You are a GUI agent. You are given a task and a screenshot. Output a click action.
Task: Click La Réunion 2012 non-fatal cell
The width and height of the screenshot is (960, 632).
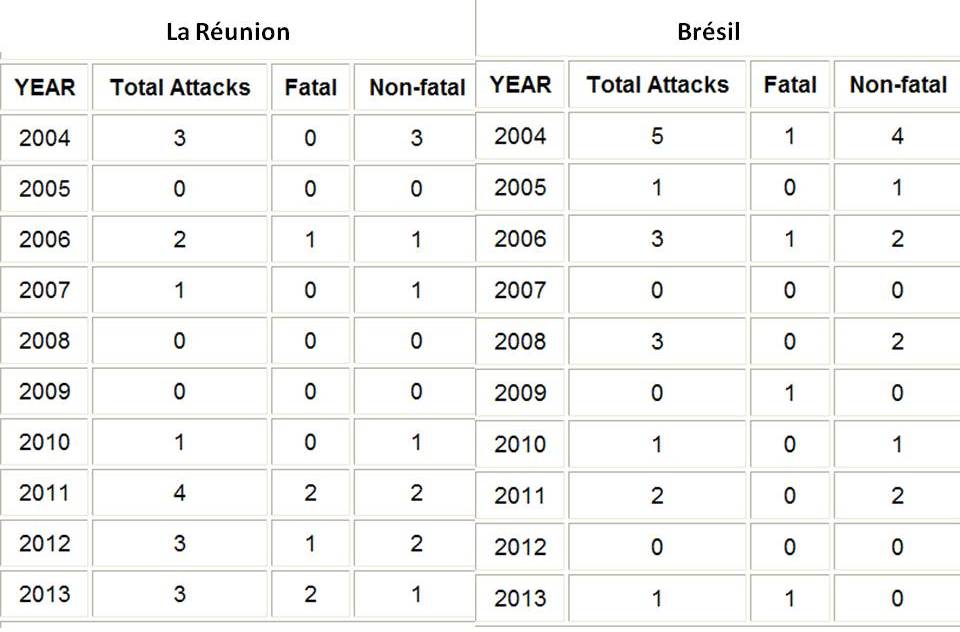click(x=417, y=543)
